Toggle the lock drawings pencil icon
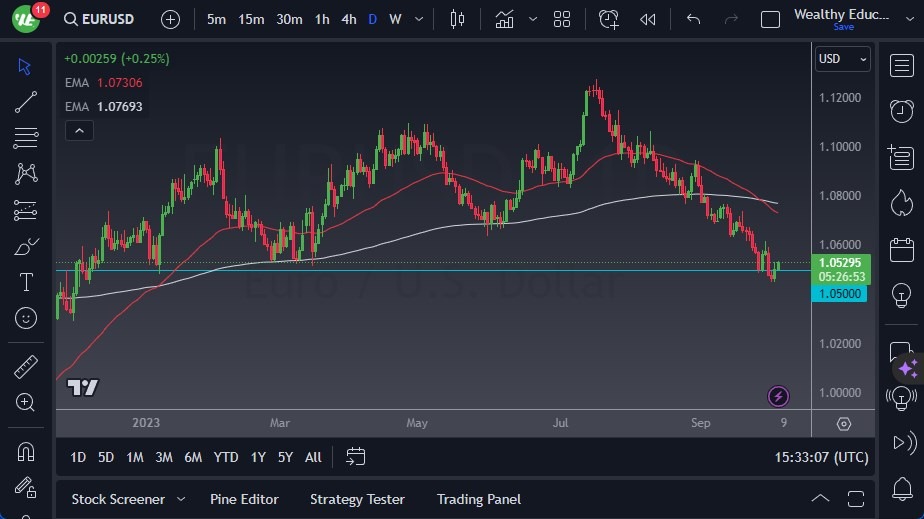 coord(26,487)
